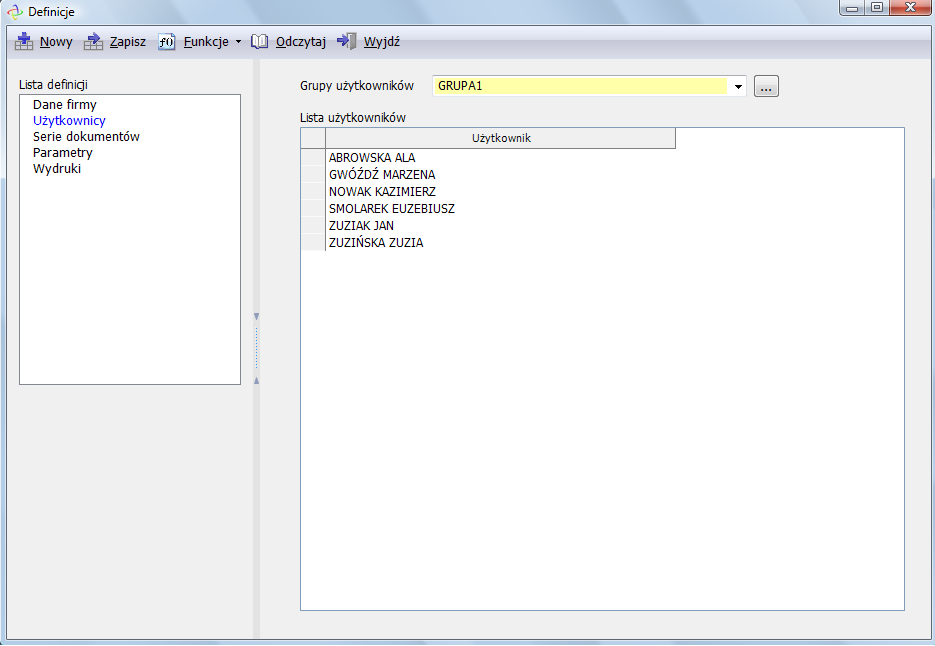Select Serie dokumentów in definitions list
935x646 pixels.
tap(86, 137)
